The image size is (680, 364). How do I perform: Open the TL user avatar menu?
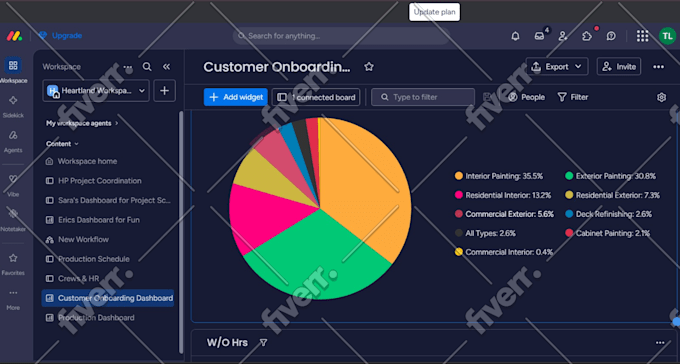tap(667, 36)
